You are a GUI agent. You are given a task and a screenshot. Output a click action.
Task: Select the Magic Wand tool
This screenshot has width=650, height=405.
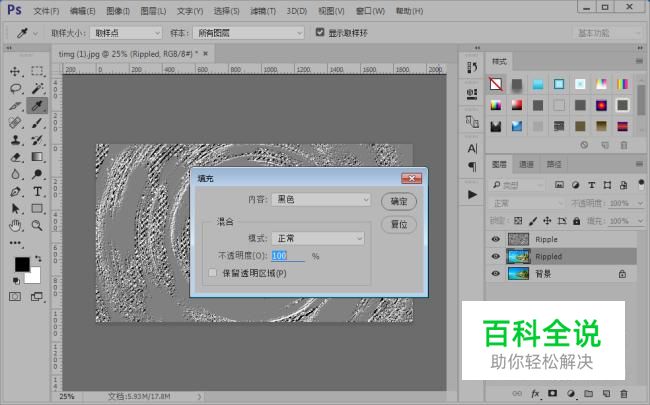(37, 88)
